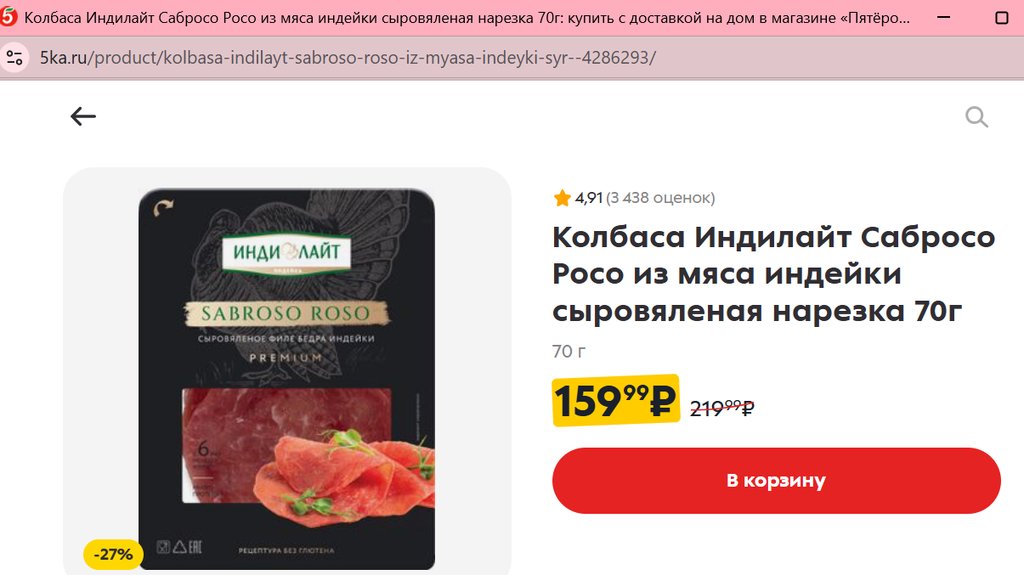This screenshot has width=1024, height=575.
Task: Click the 4,91 rating value
Action: pos(588,197)
